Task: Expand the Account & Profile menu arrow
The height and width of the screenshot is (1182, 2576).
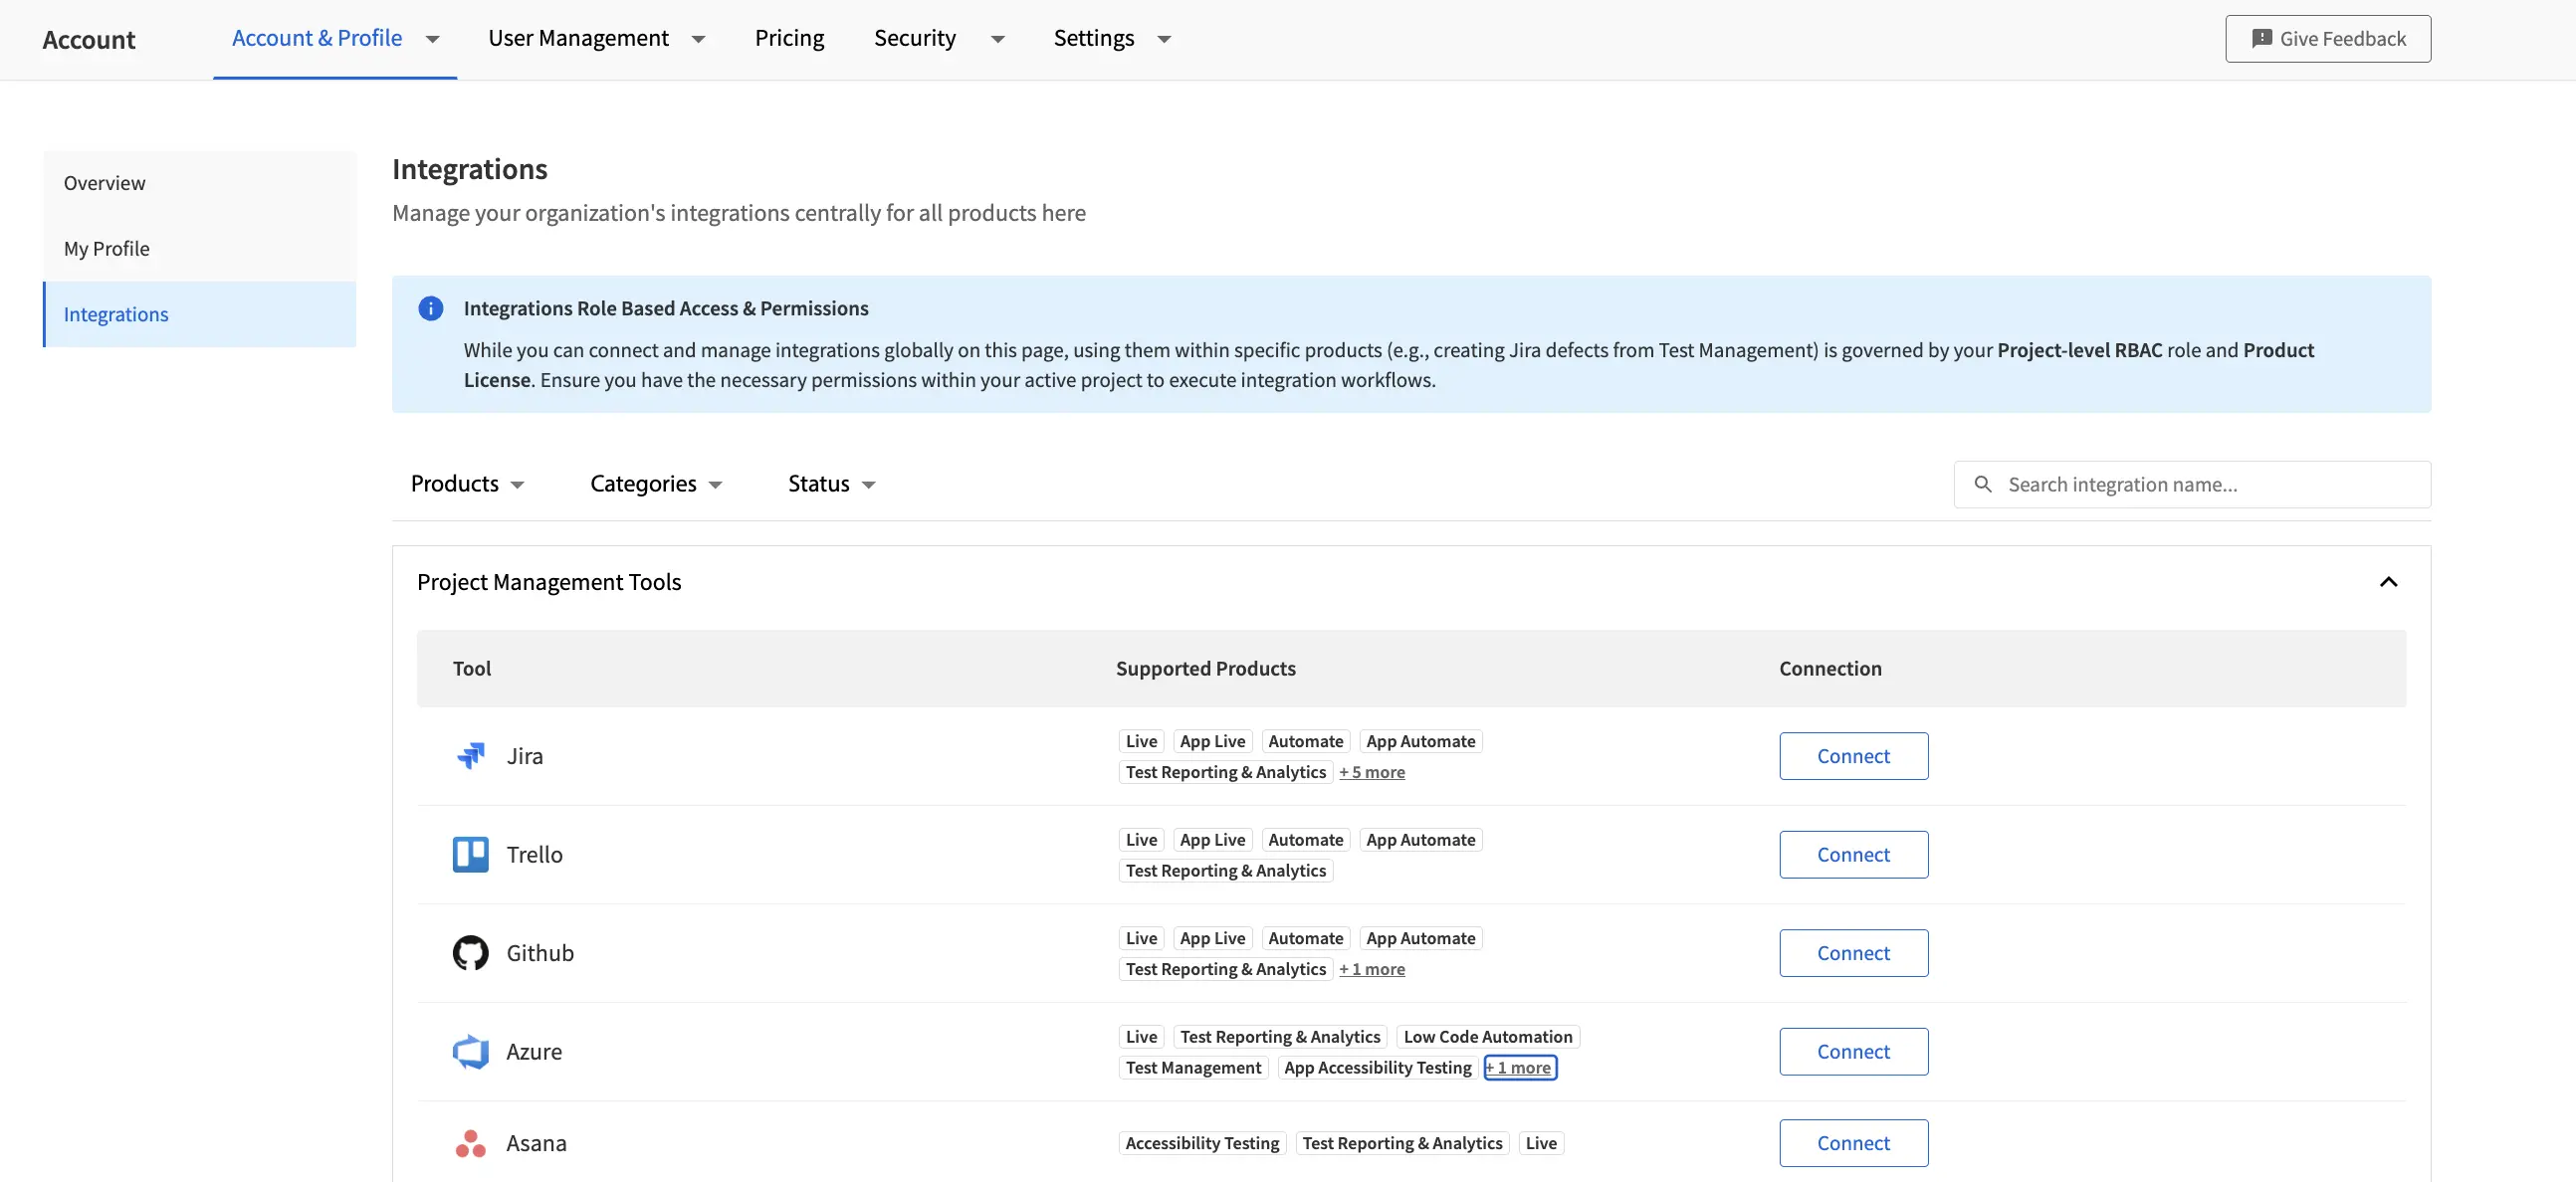Action: 433,39
